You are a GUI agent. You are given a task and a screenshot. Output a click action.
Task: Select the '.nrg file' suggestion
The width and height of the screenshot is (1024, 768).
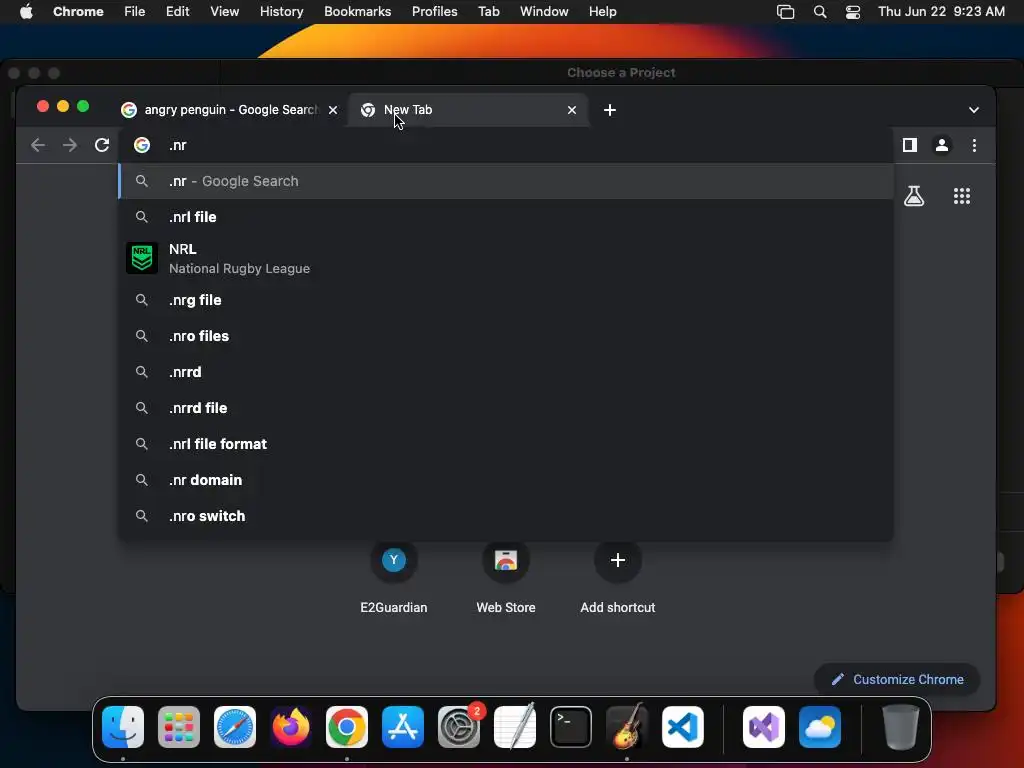point(505,300)
